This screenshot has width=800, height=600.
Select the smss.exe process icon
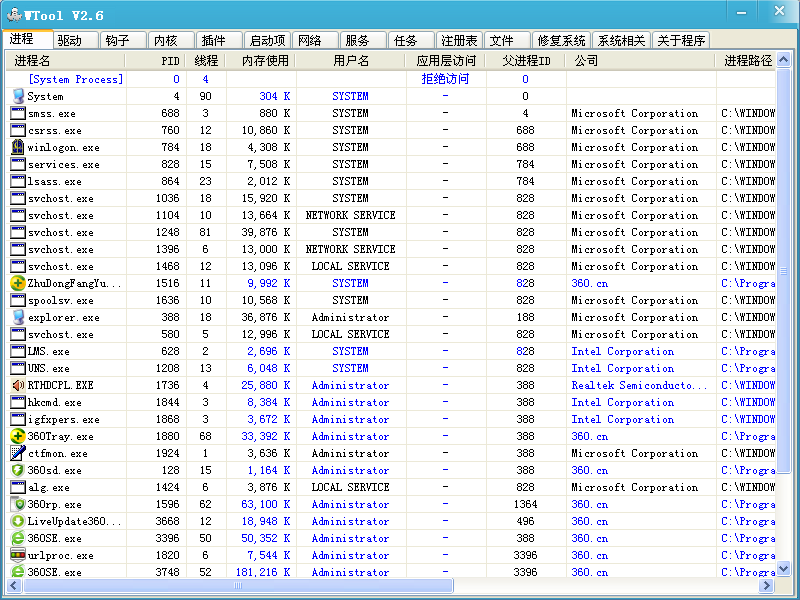point(18,113)
